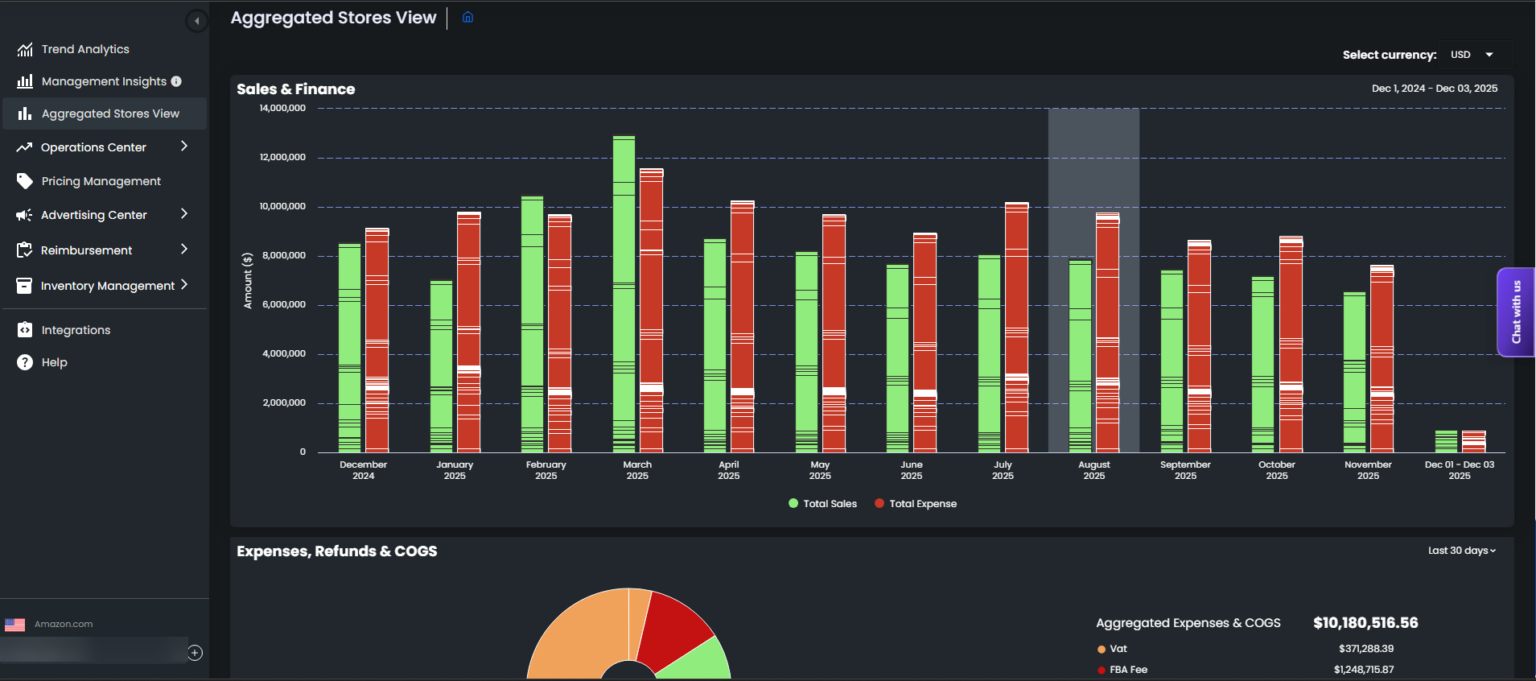Click the Advertising Center megaphone icon
This screenshot has width=1536, height=681.
pos(25,215)
